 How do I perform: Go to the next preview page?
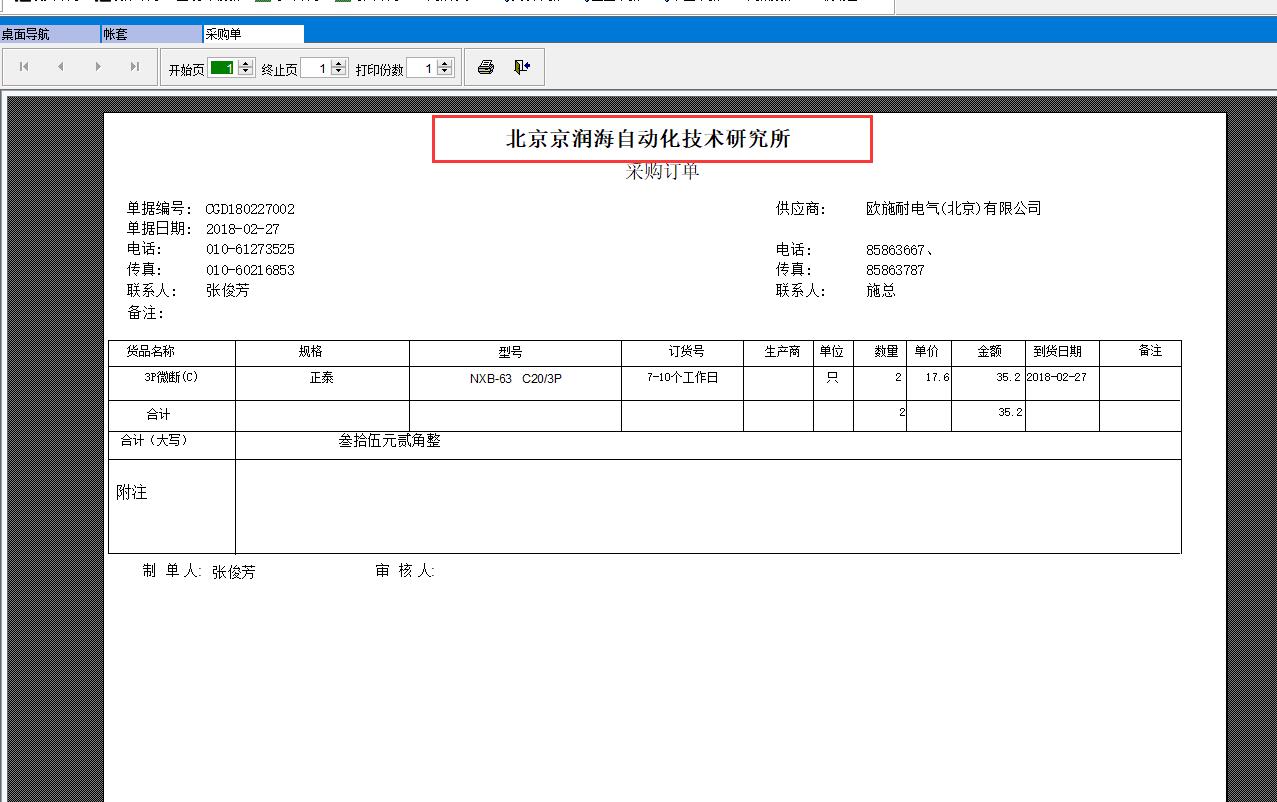point(98,67)
